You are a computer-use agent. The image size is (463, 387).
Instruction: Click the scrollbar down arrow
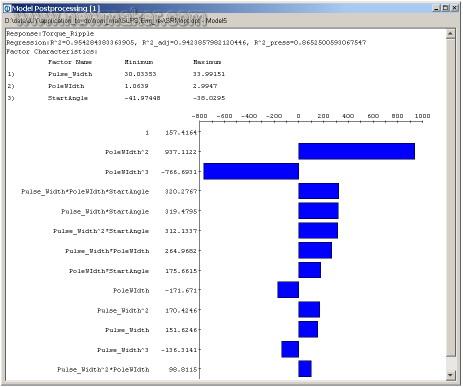tap(450, 375)
